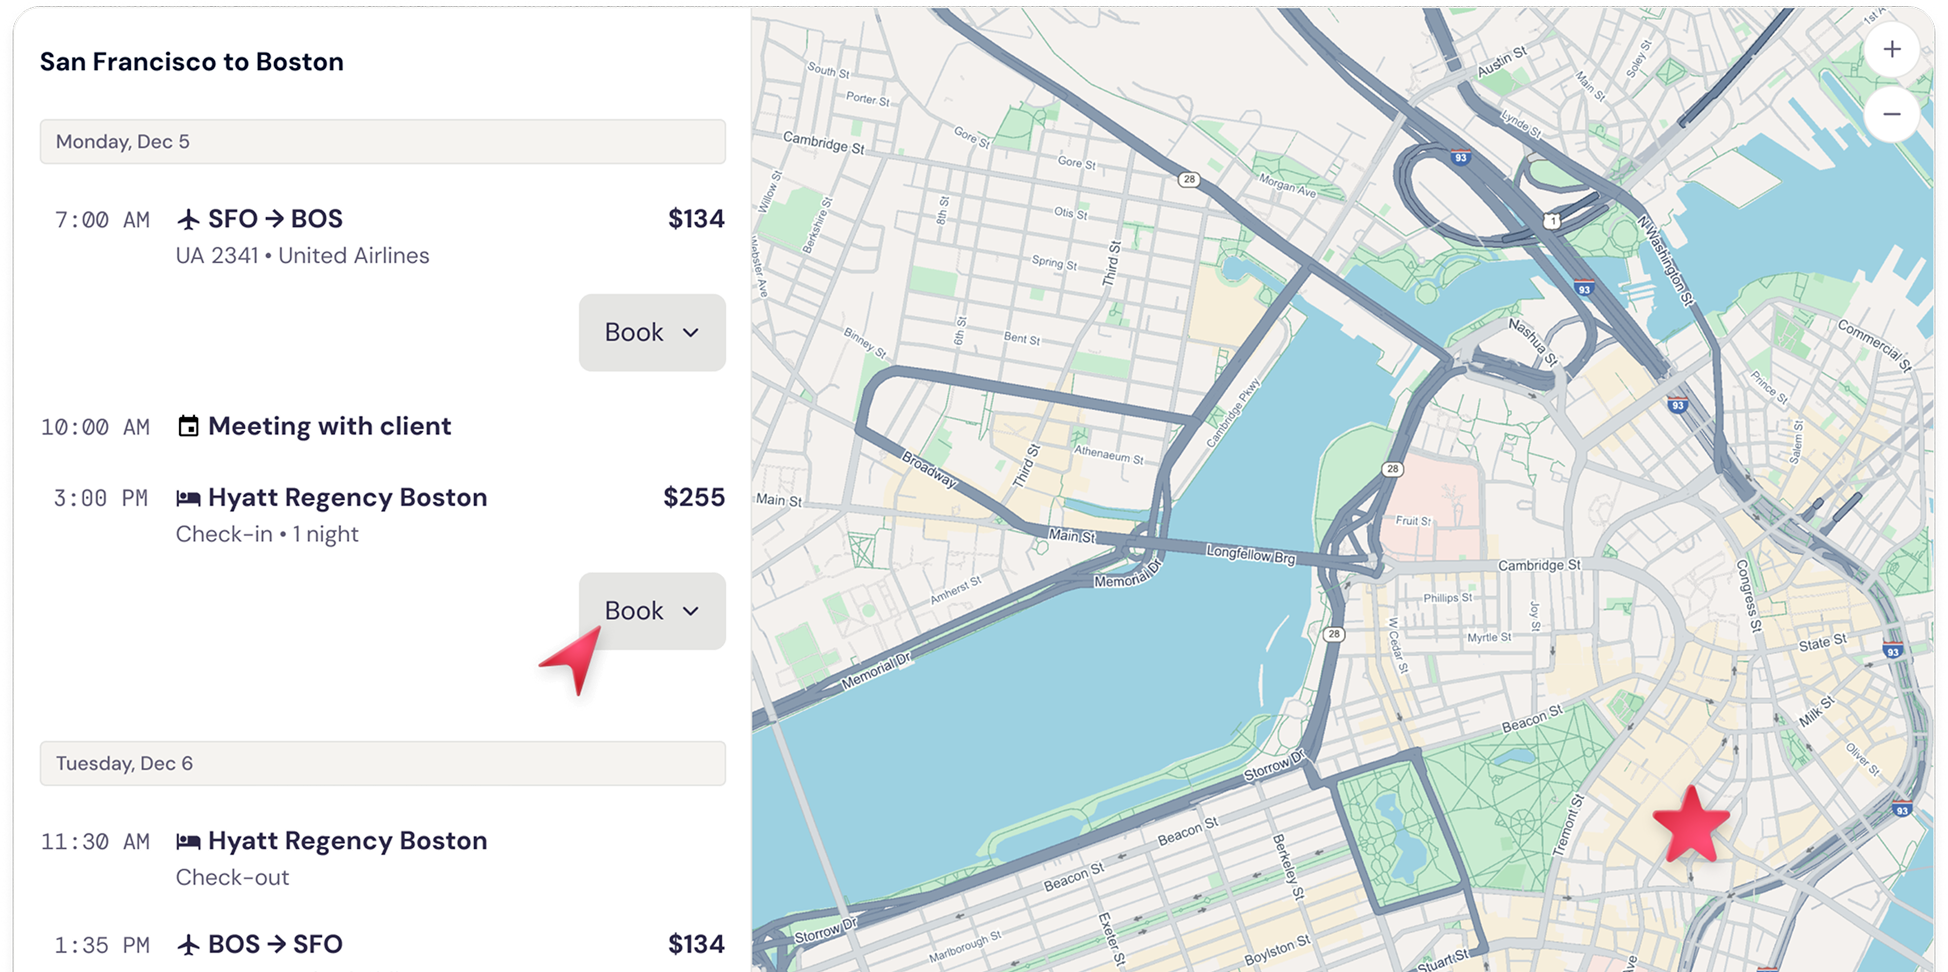Select the calendar icon beside Meeting with client
Viewport: 1948px width, 972px height.
189,426
